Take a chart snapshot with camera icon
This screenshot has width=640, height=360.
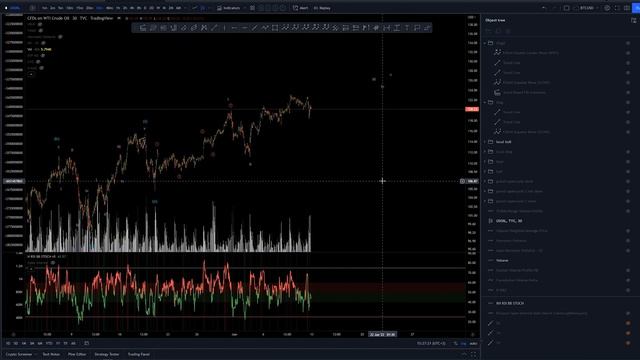627,8
